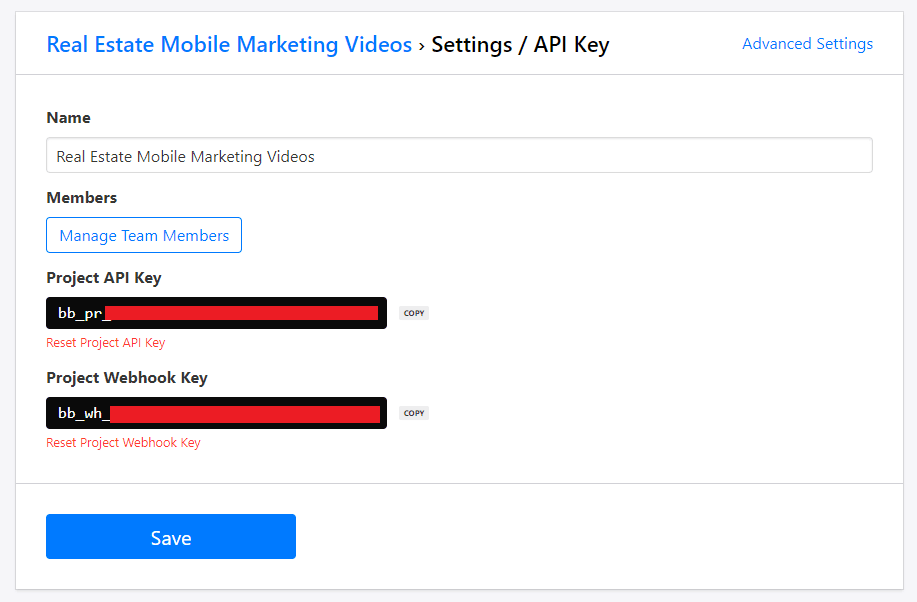917x602 pixels.
Task: Select the project Name input field
Action: (459, 155)
